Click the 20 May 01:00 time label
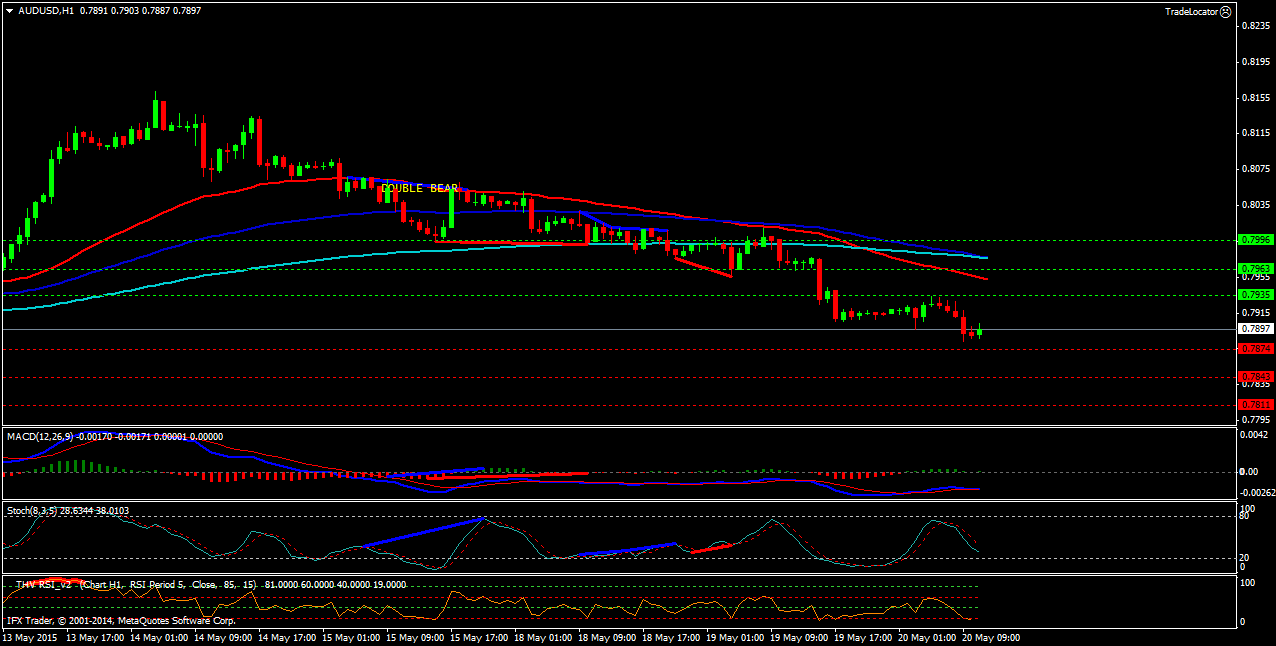This screenshot has width=1276, height=646. point(926,637)
